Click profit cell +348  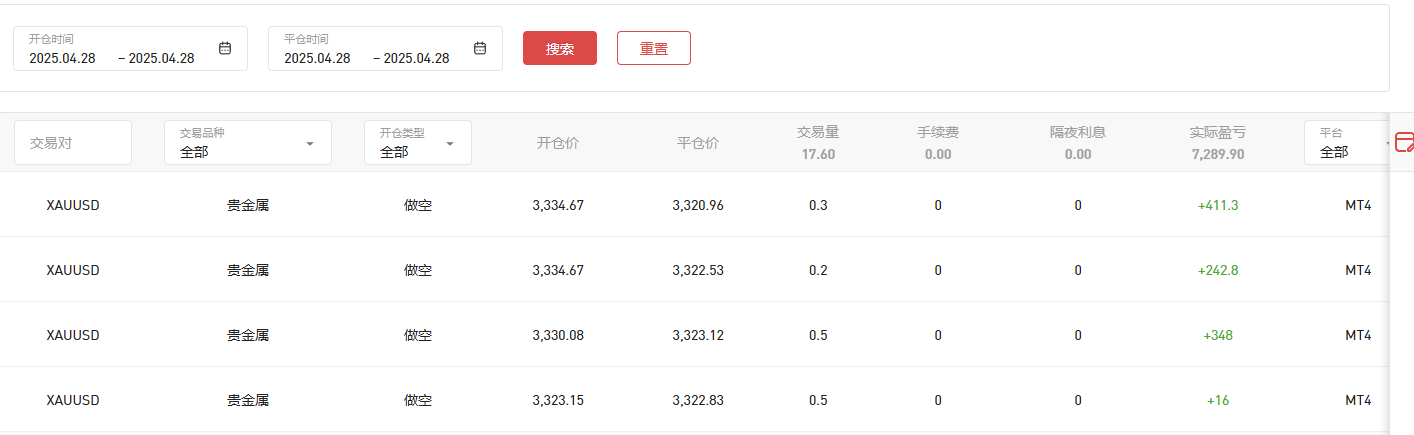(1218, 335)
